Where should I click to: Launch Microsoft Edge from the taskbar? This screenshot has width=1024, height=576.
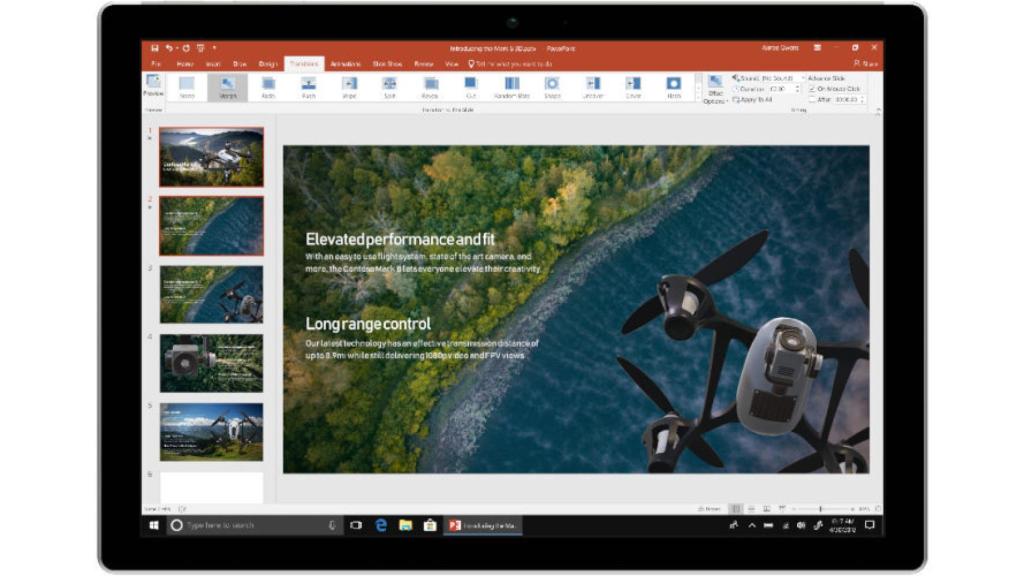[381, 525]
